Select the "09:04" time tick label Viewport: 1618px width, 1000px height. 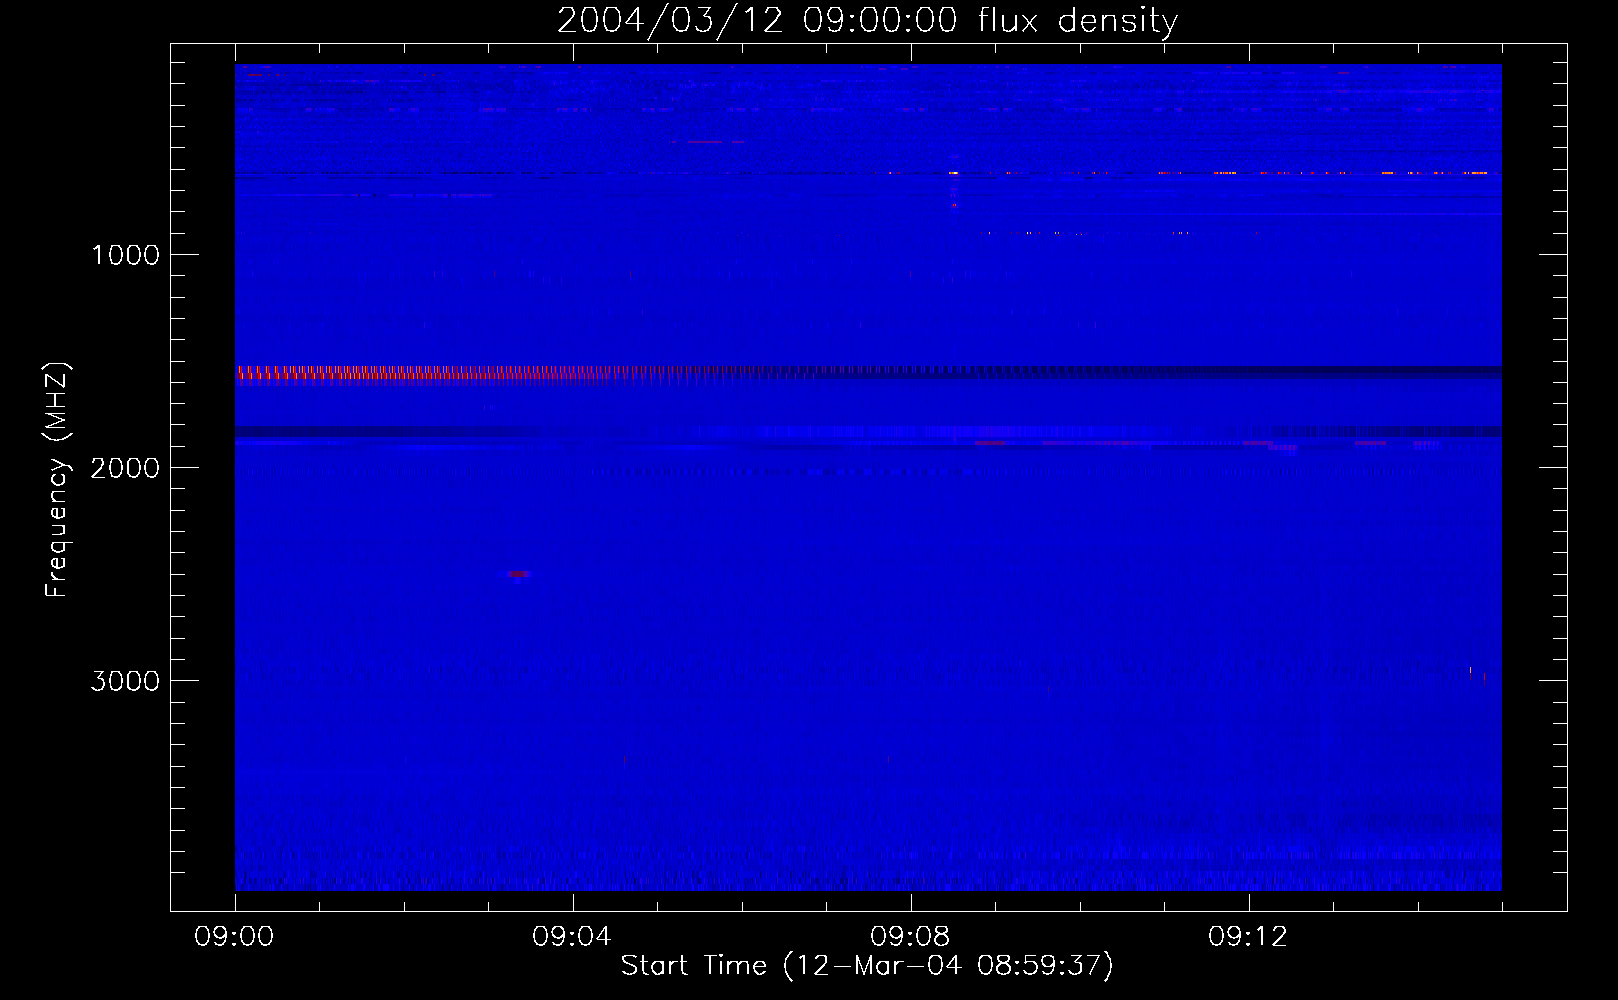572,937
